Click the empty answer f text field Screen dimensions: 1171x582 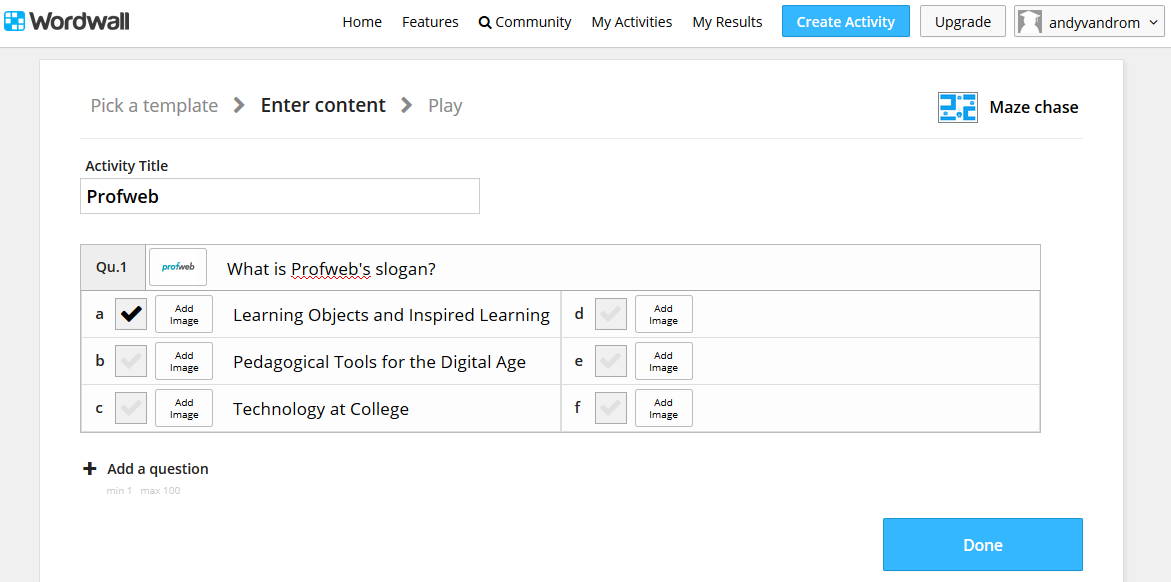(866, 409)
